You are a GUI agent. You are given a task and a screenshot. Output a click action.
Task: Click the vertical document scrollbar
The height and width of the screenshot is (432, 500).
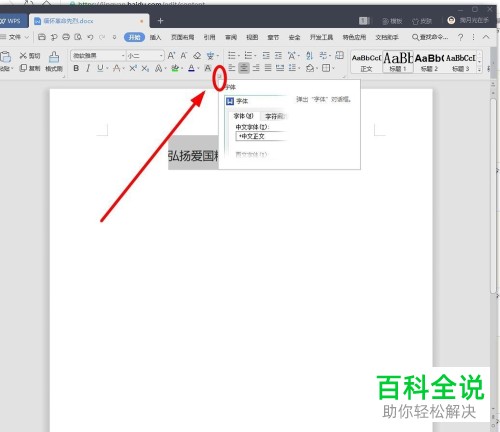point(494,197)
